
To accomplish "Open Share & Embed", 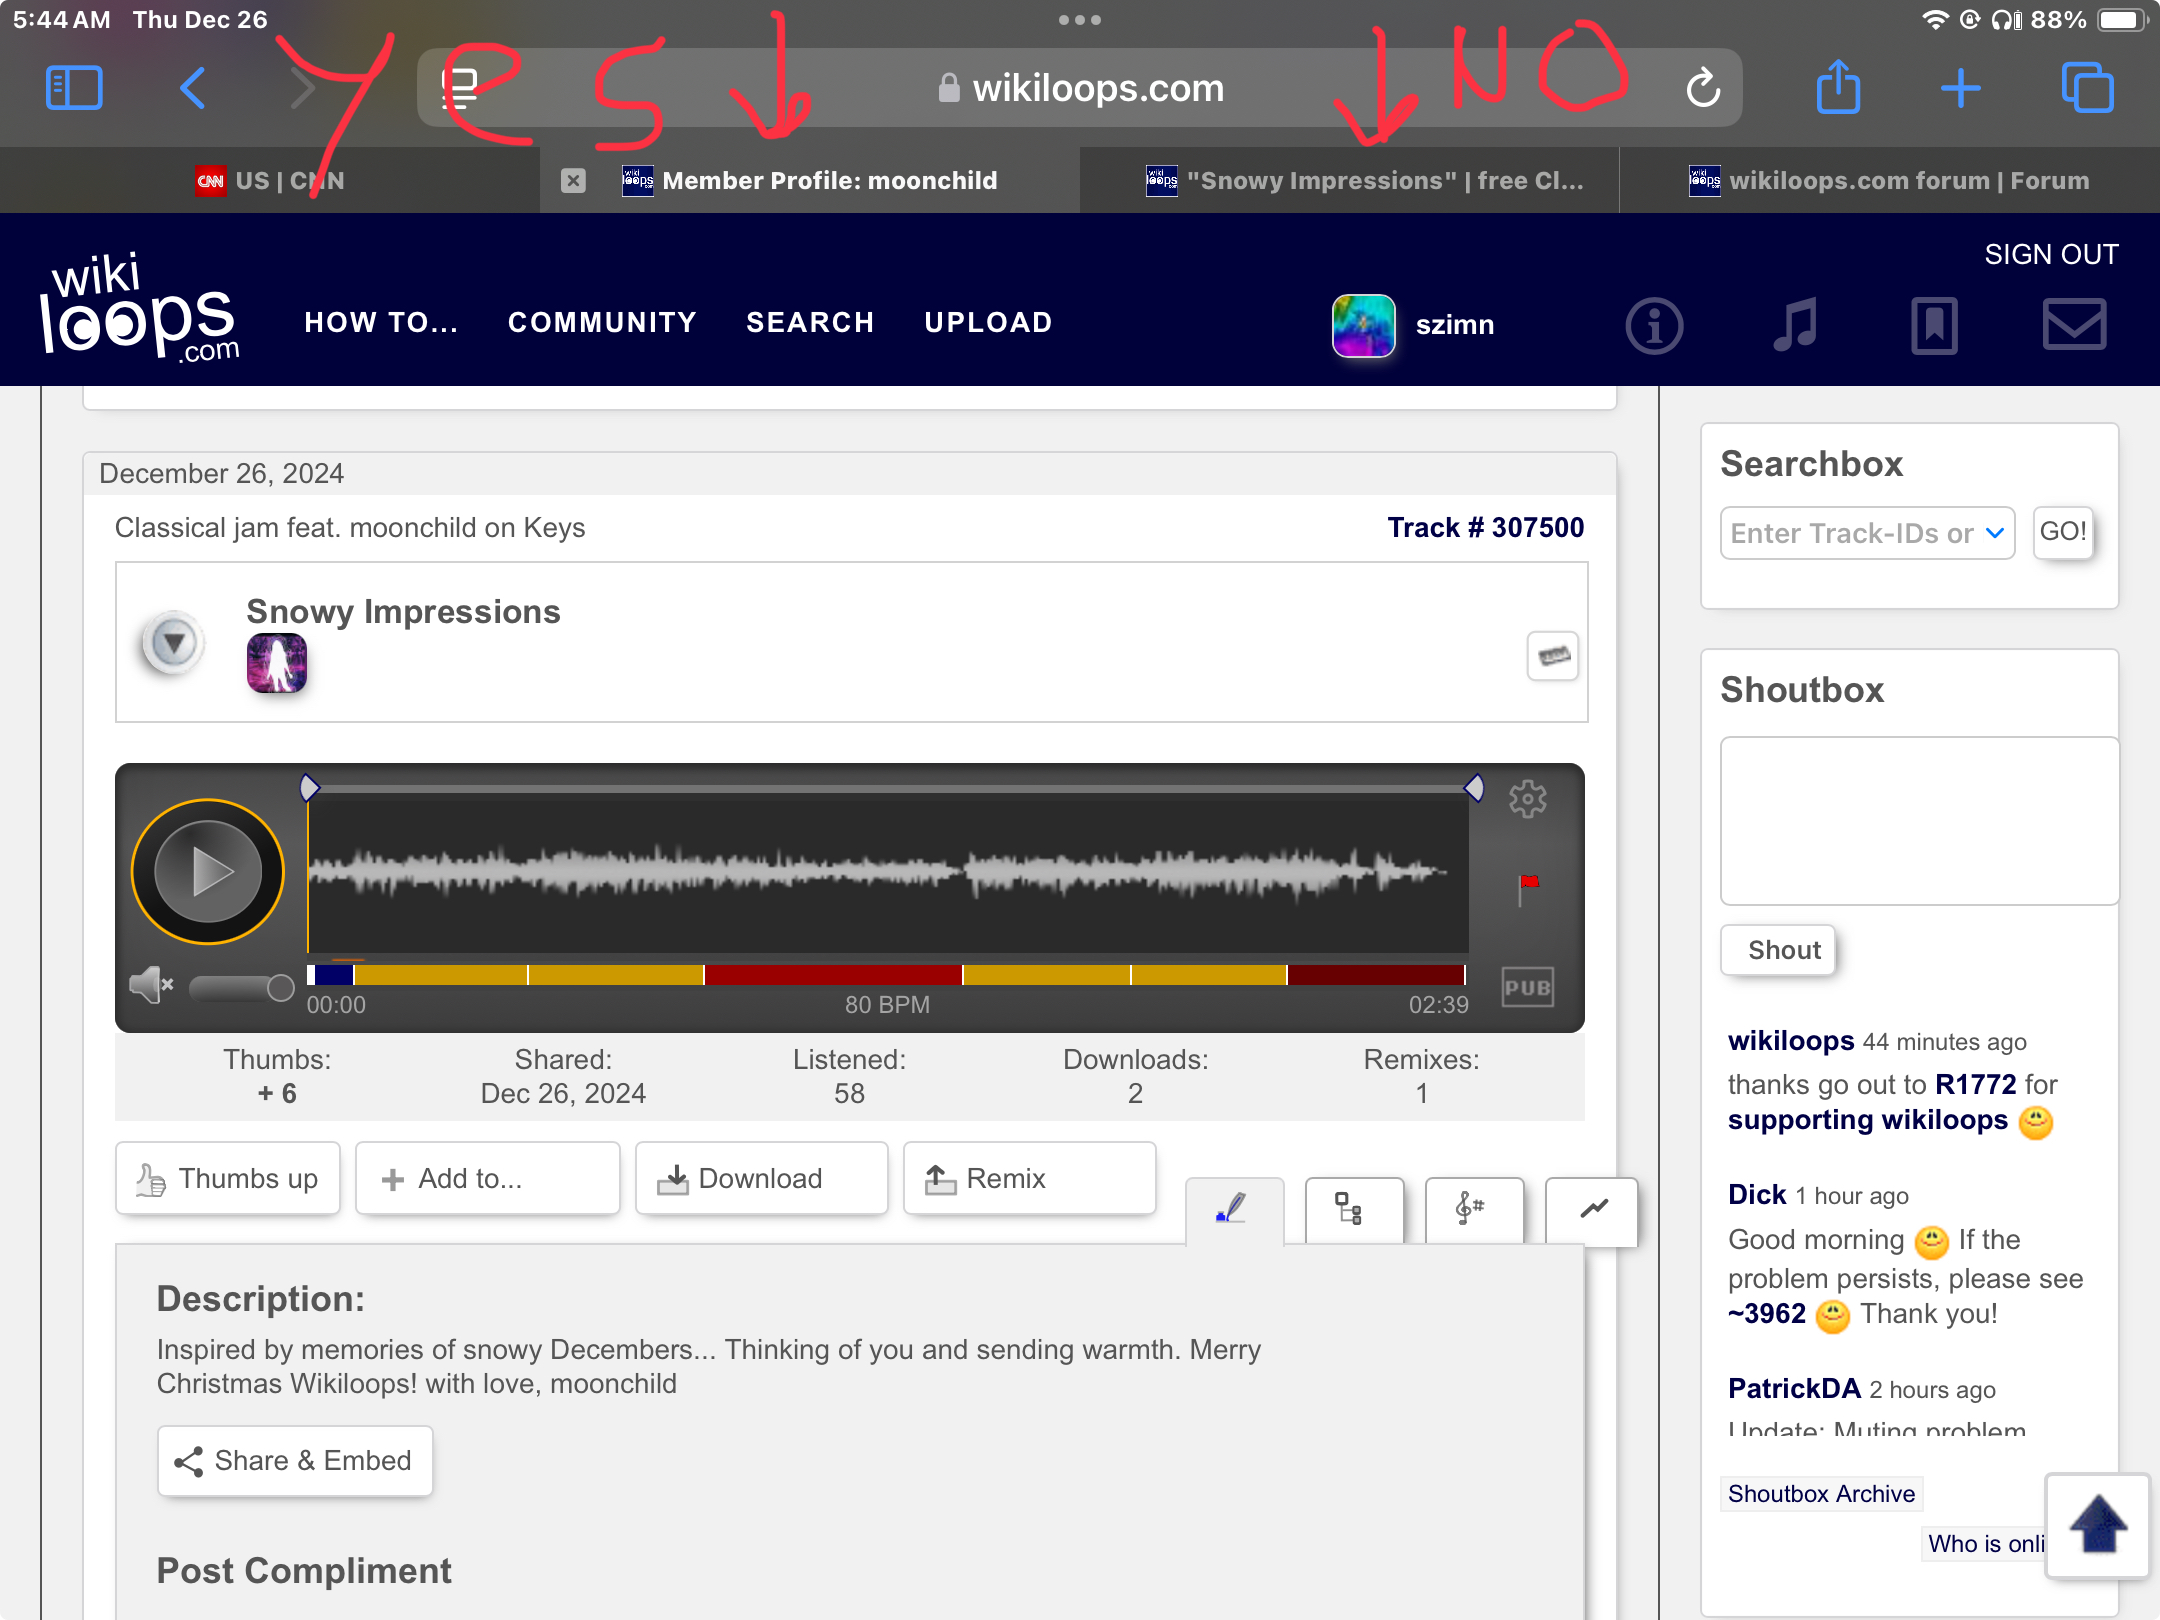I will 295,1461.
